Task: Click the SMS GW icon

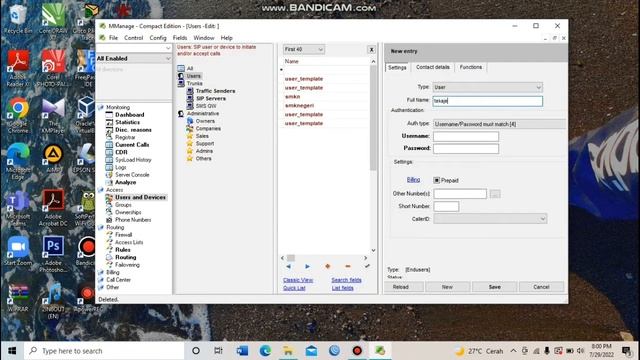Action: [x=190, y=106]
